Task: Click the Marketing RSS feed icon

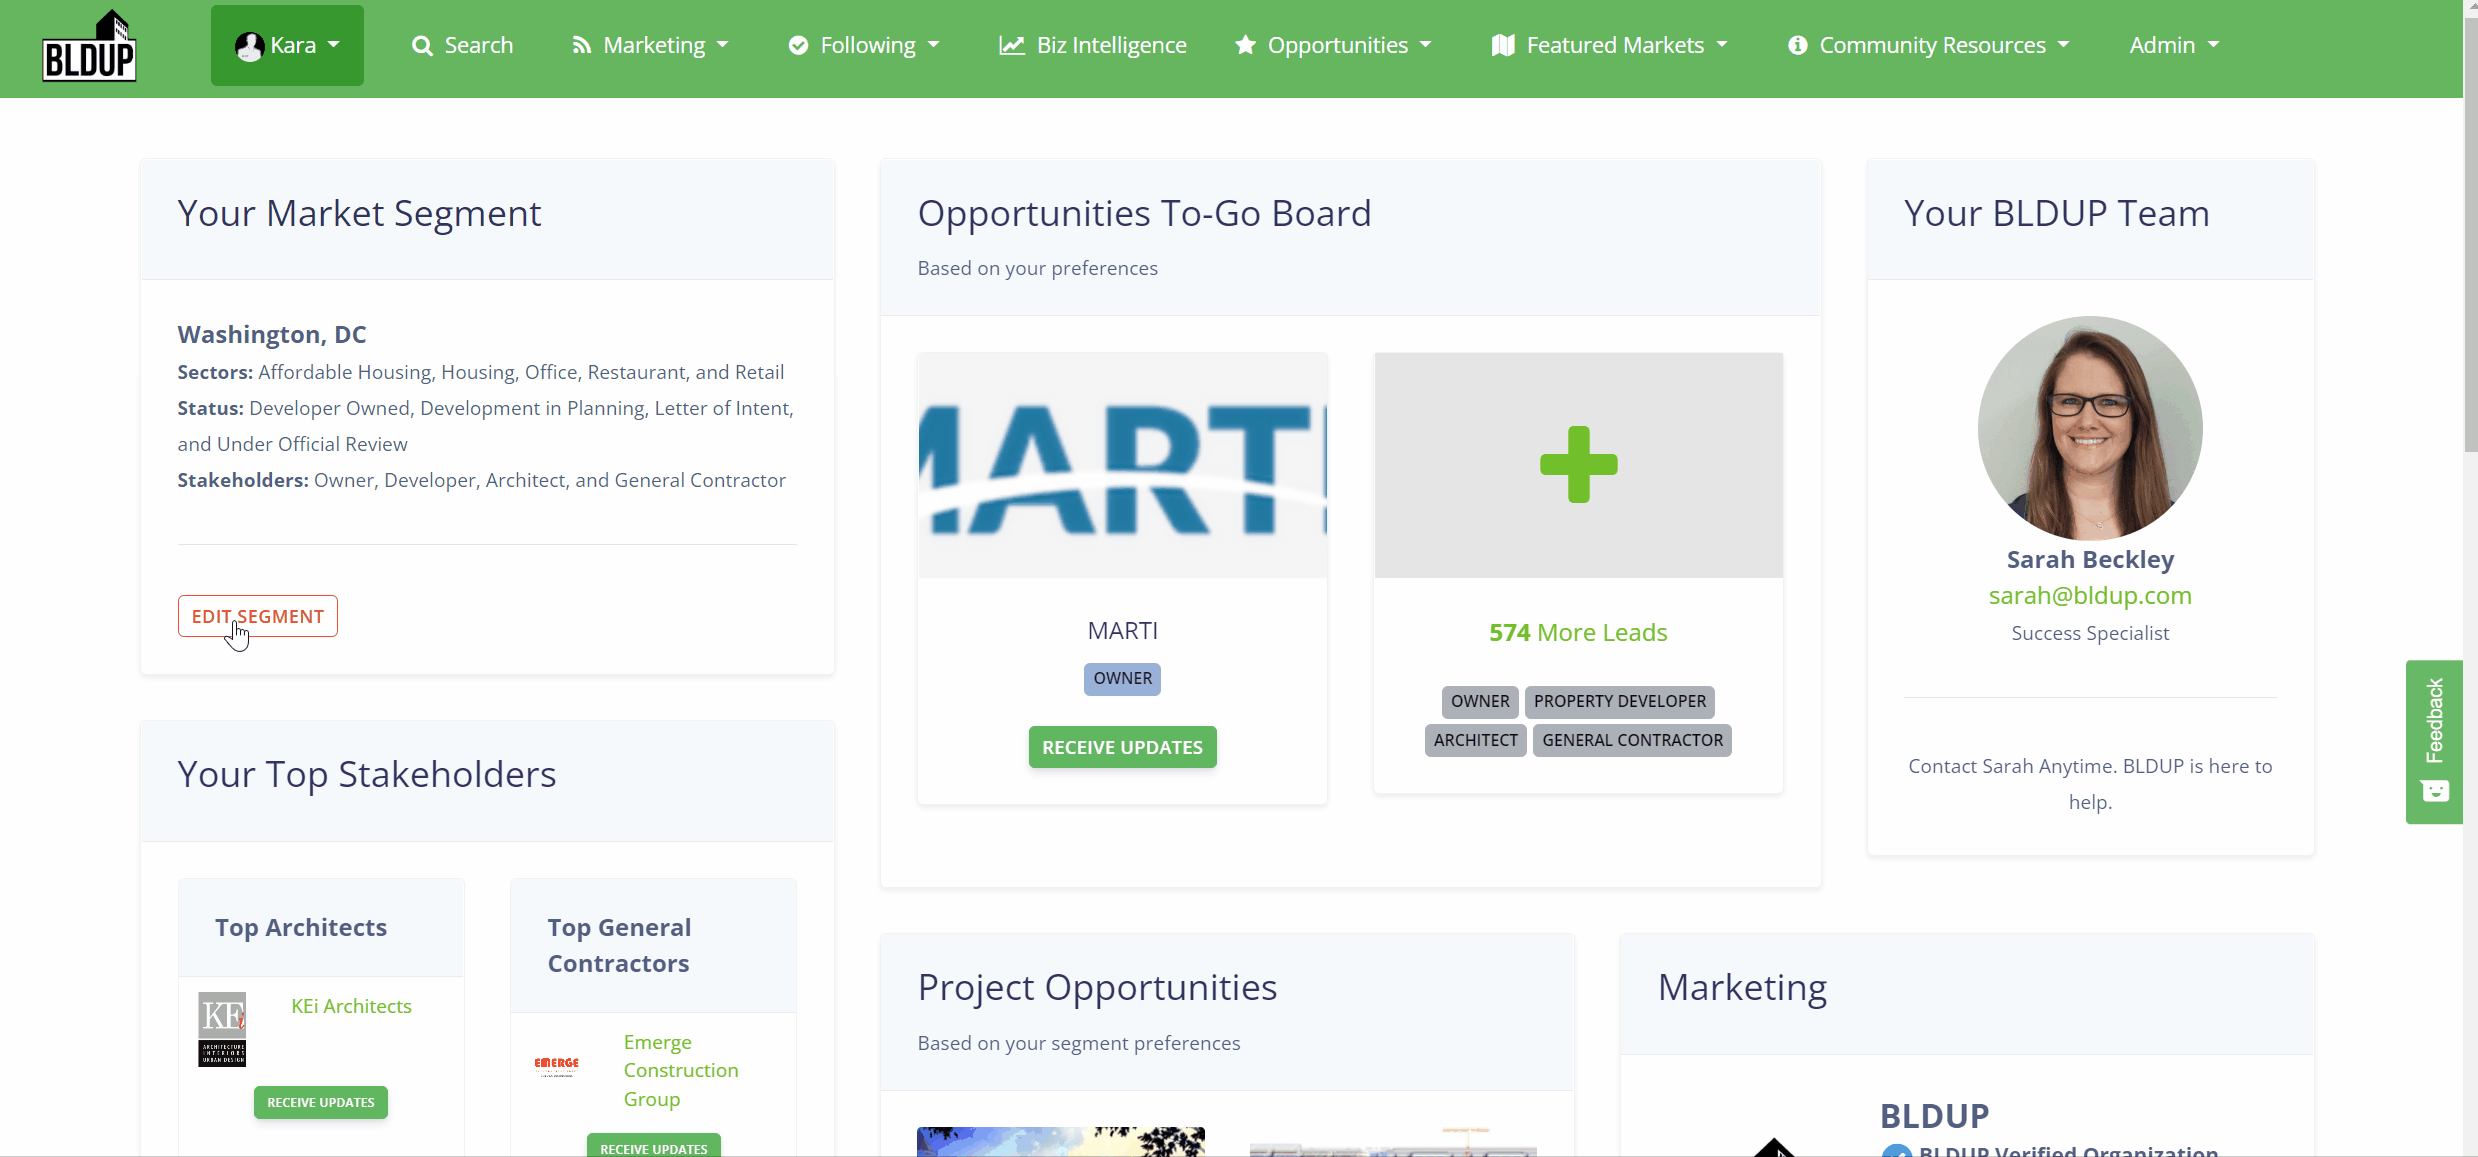Action: (581, 46)
